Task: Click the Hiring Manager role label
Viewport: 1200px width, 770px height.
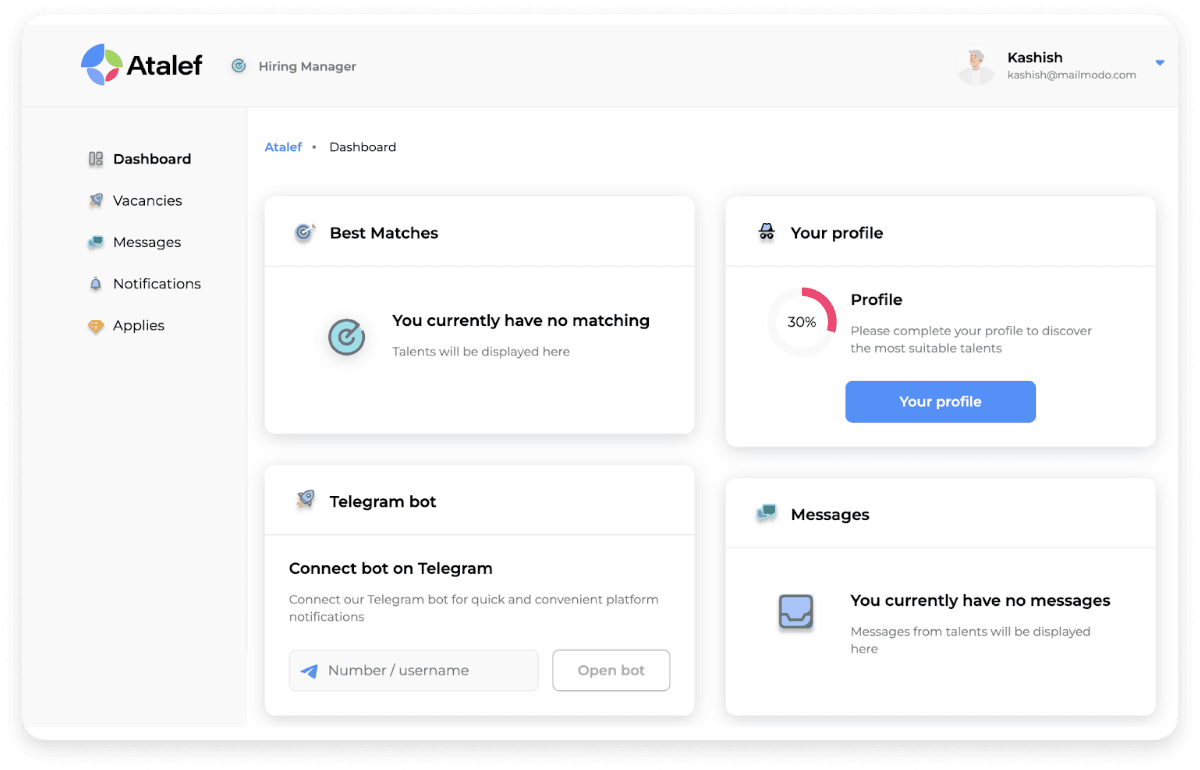Action: 307,66
